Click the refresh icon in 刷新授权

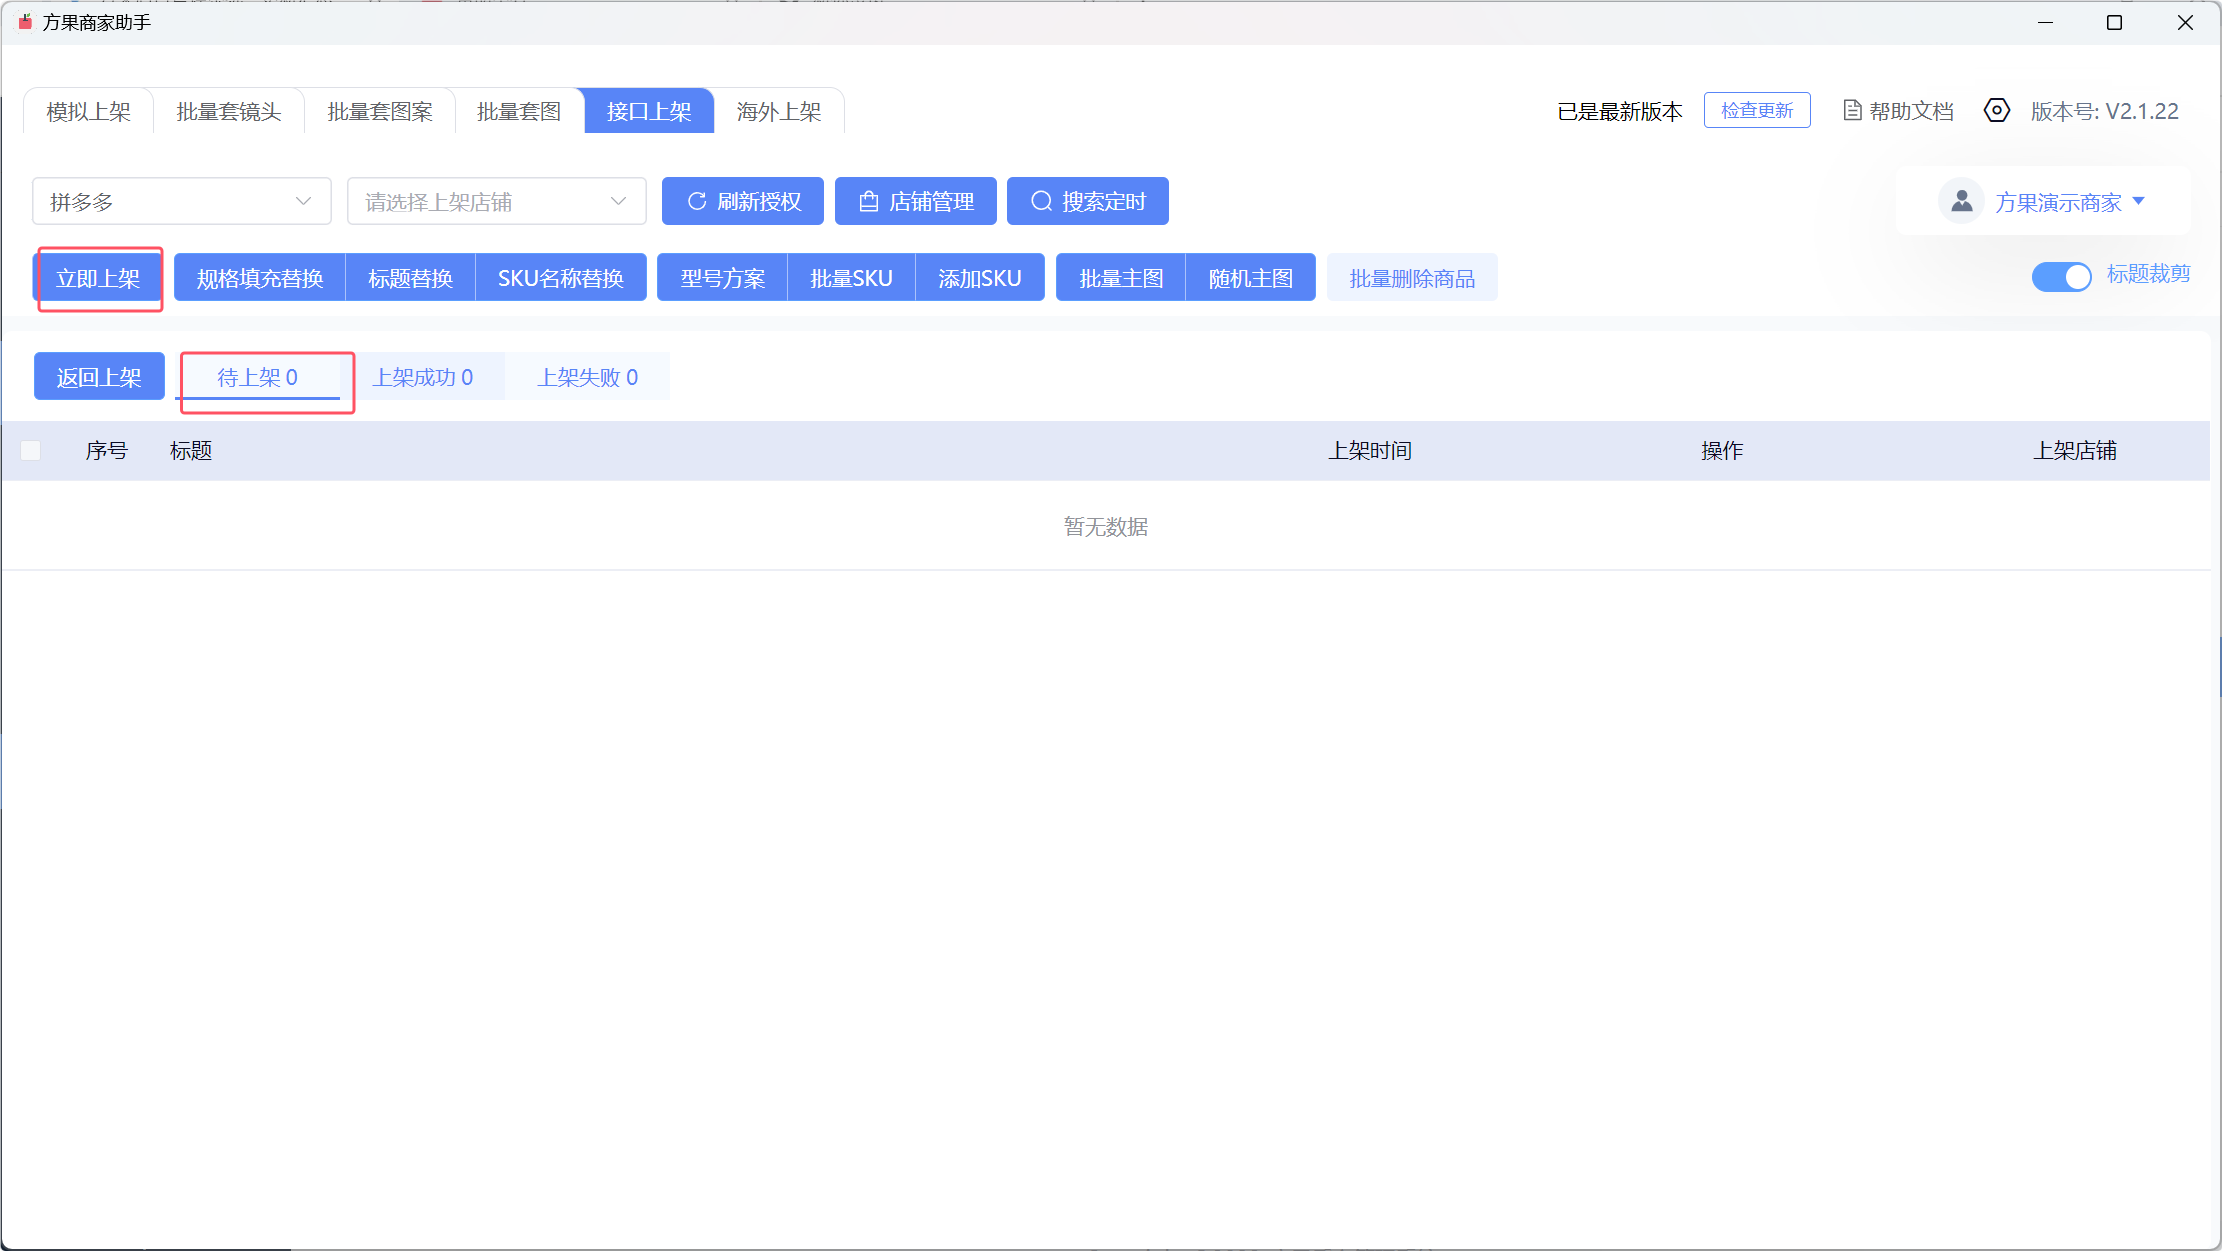tap(697, 201)
